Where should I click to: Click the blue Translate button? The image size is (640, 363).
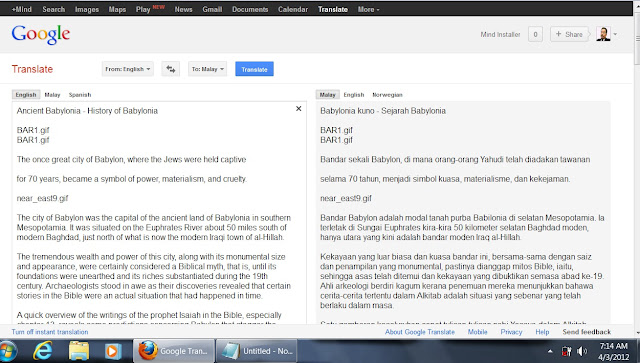(254, 69)
